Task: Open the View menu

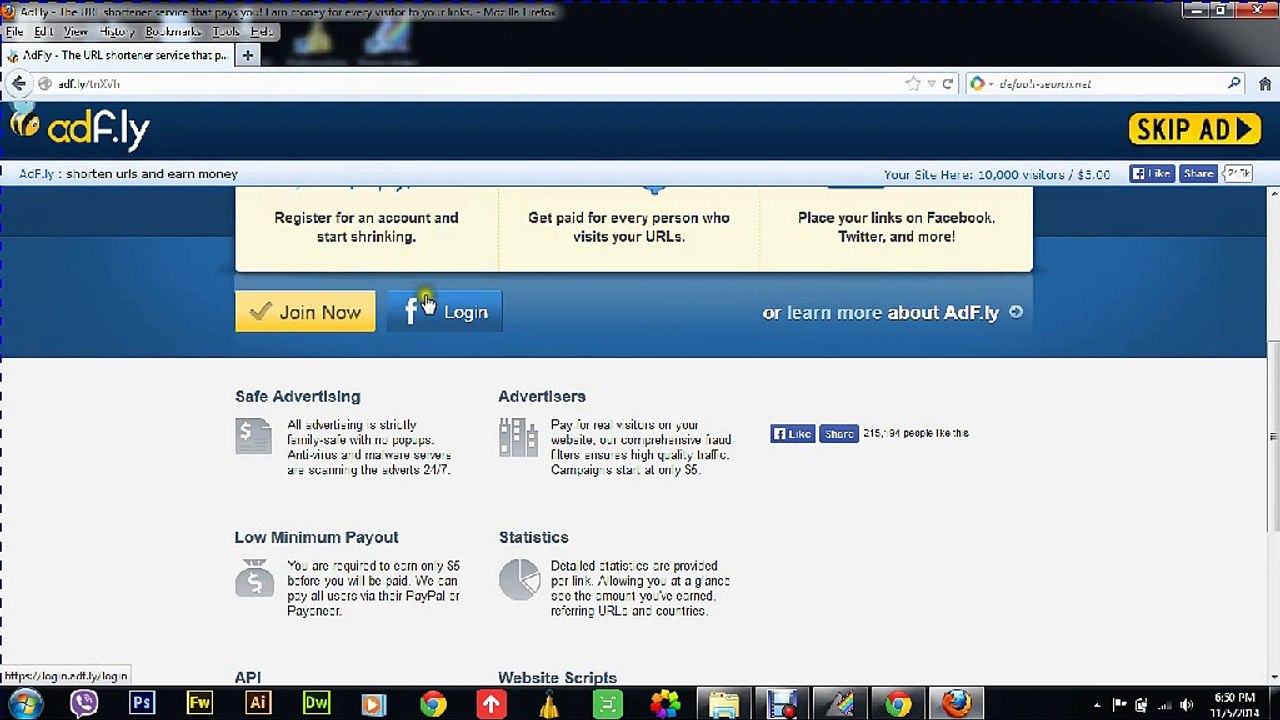Action: (x=76, y=32)
